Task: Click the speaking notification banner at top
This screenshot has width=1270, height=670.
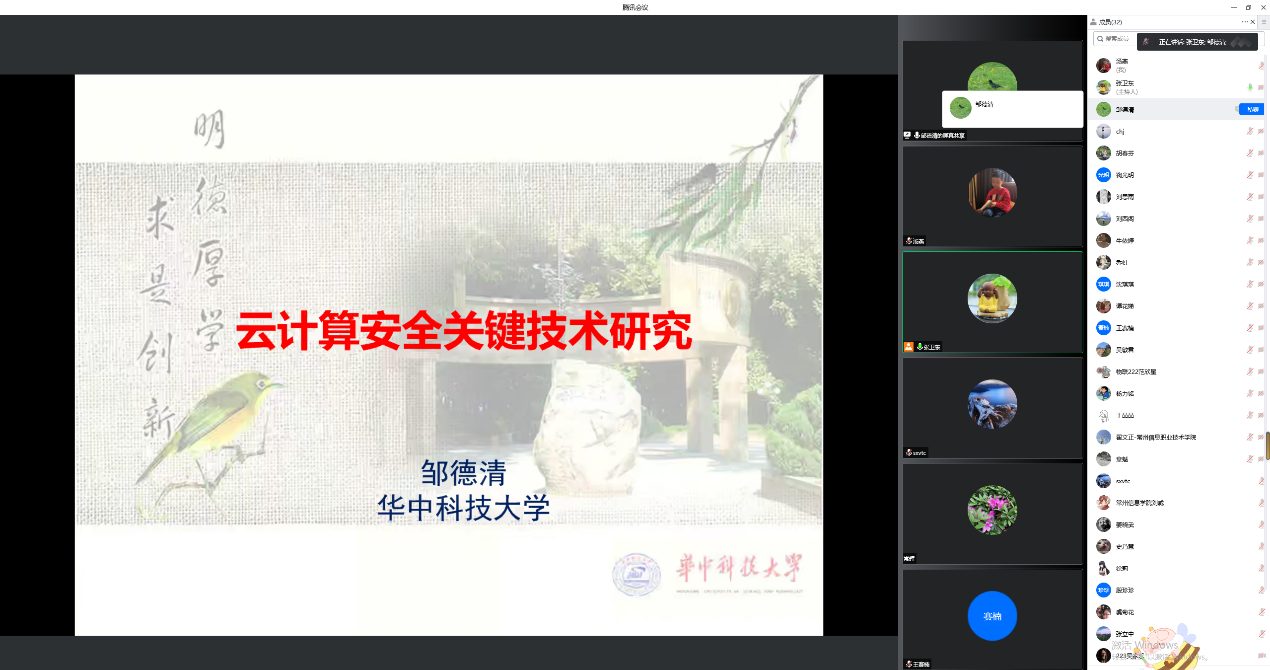Action: coord(1197,42)
